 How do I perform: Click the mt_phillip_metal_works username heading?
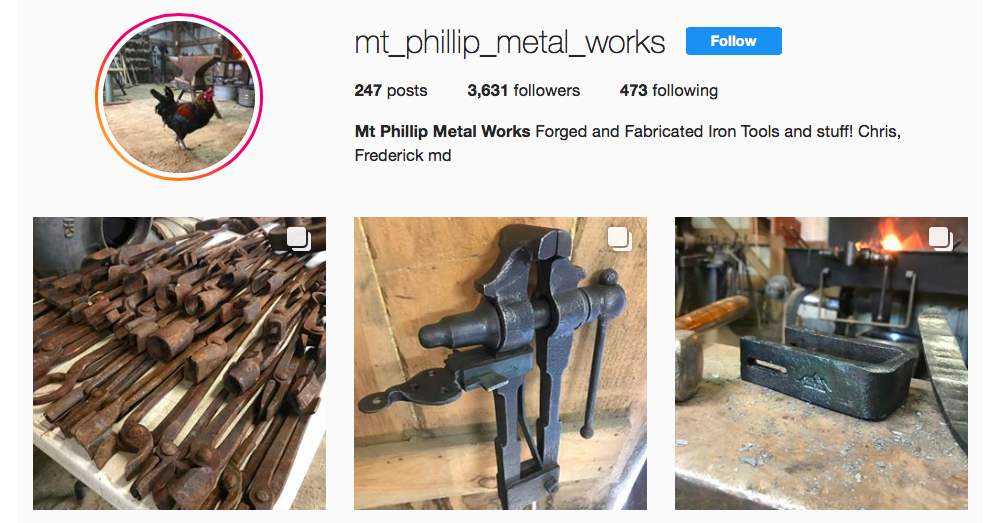click(x=510, y=42)
